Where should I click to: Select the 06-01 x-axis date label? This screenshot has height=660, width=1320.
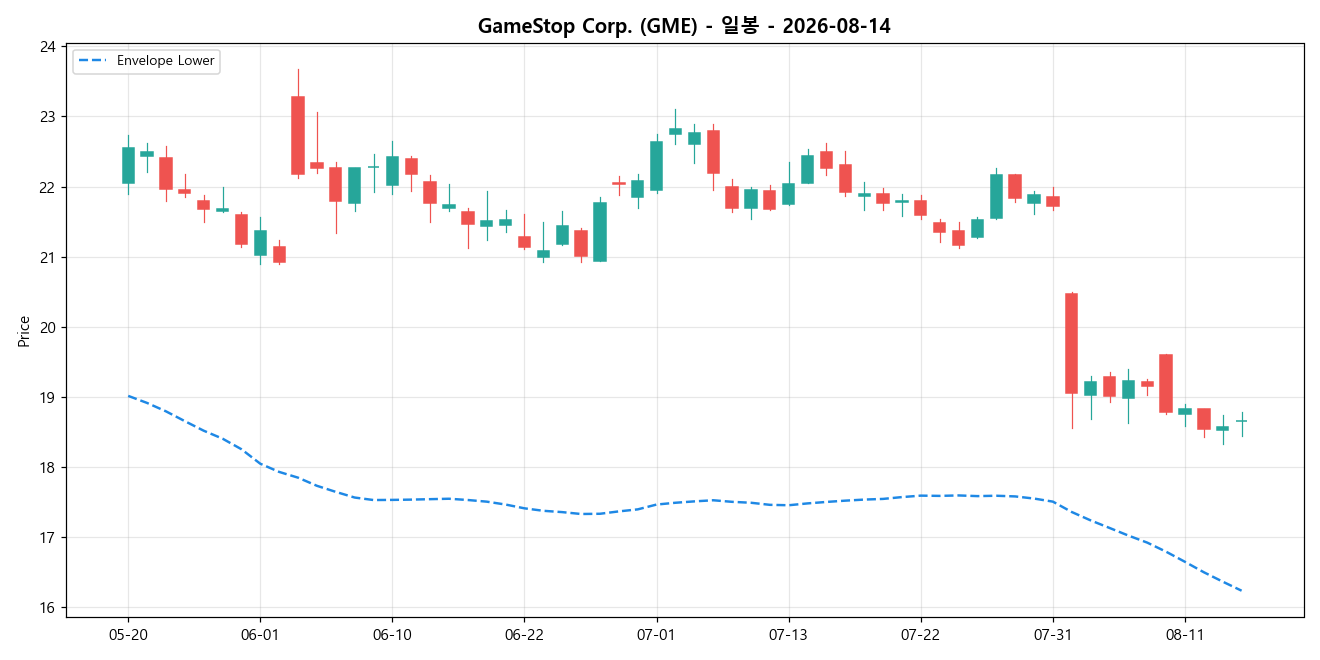coord(260,635)
